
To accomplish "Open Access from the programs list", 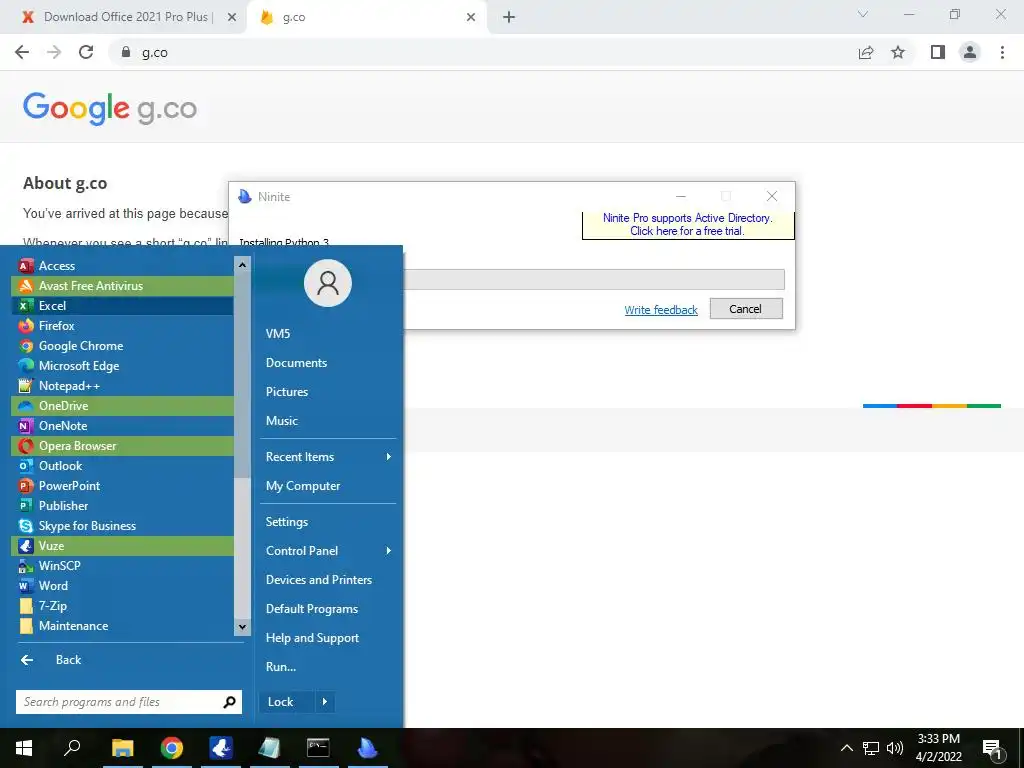I will [x=122, y=266].
